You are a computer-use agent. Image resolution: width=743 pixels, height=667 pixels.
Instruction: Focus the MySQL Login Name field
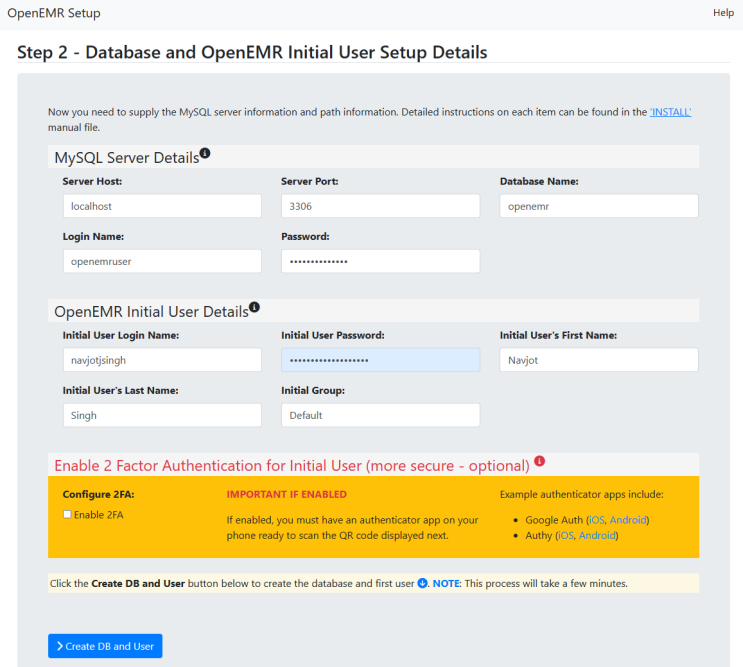pos(162,261)
